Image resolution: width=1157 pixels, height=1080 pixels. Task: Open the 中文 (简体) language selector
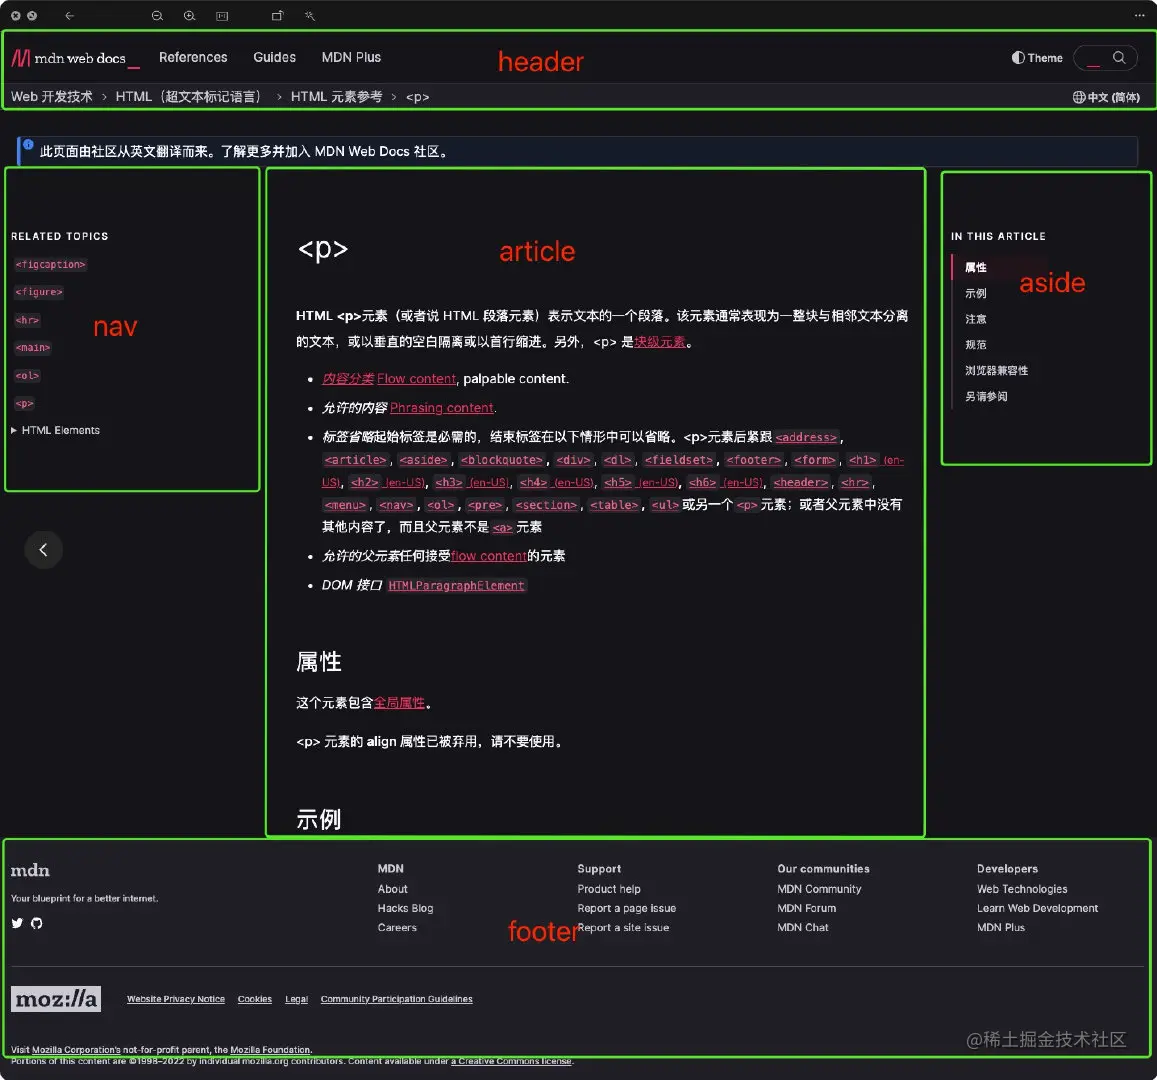[x=1106, y=97]
